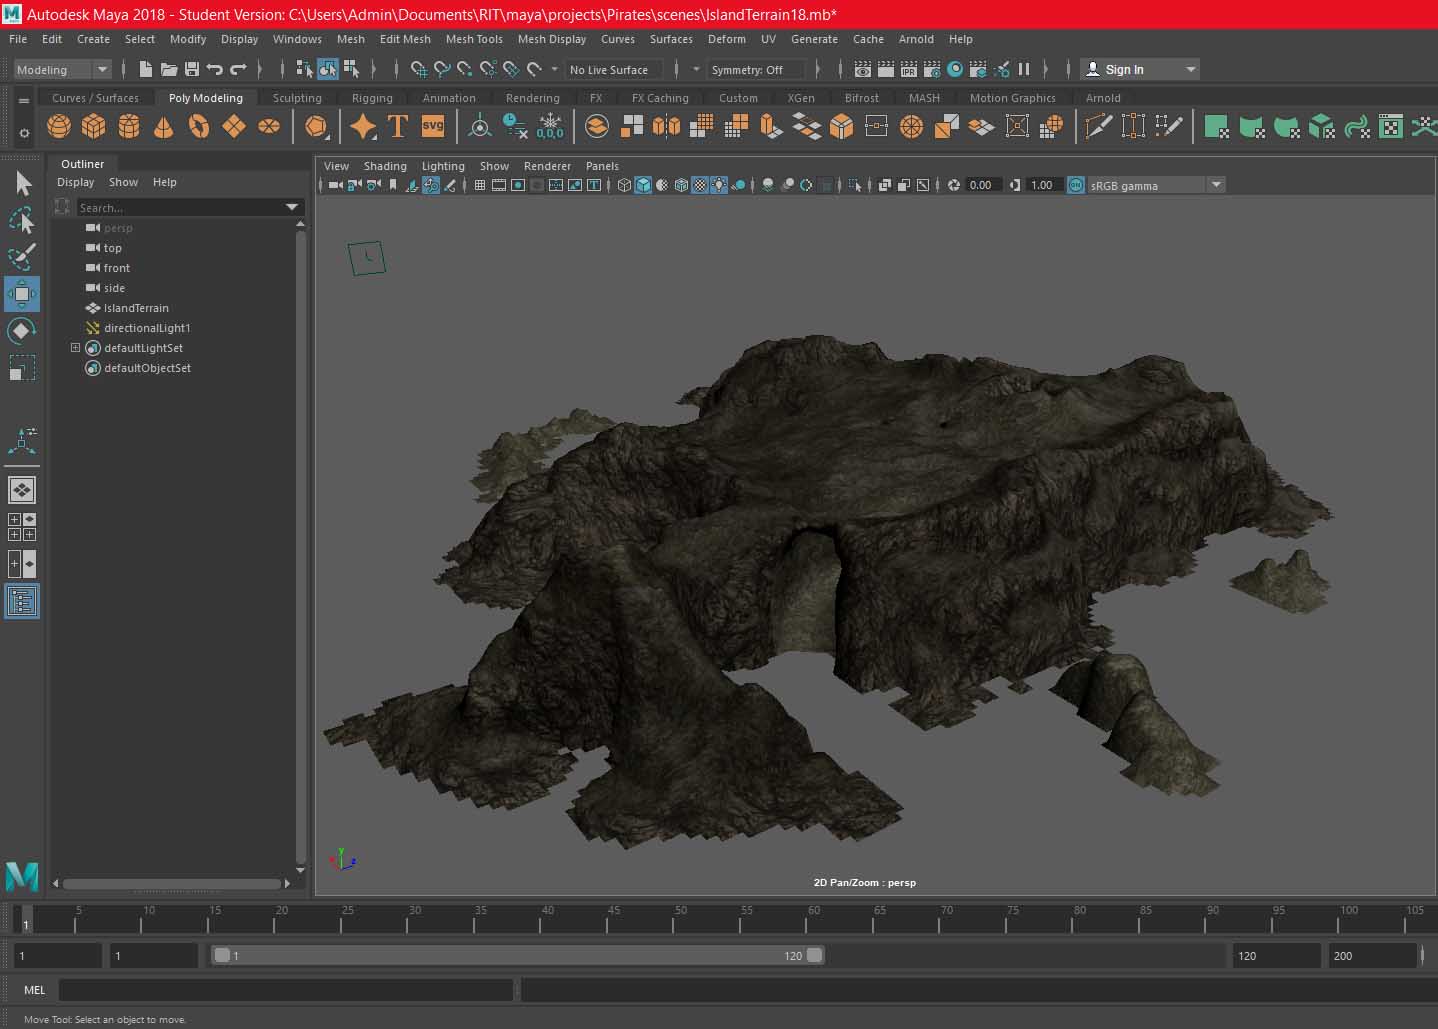Screen dimensions: 1438x1029
Task: Click the Redo arrow icon
Action: point(238,69)
